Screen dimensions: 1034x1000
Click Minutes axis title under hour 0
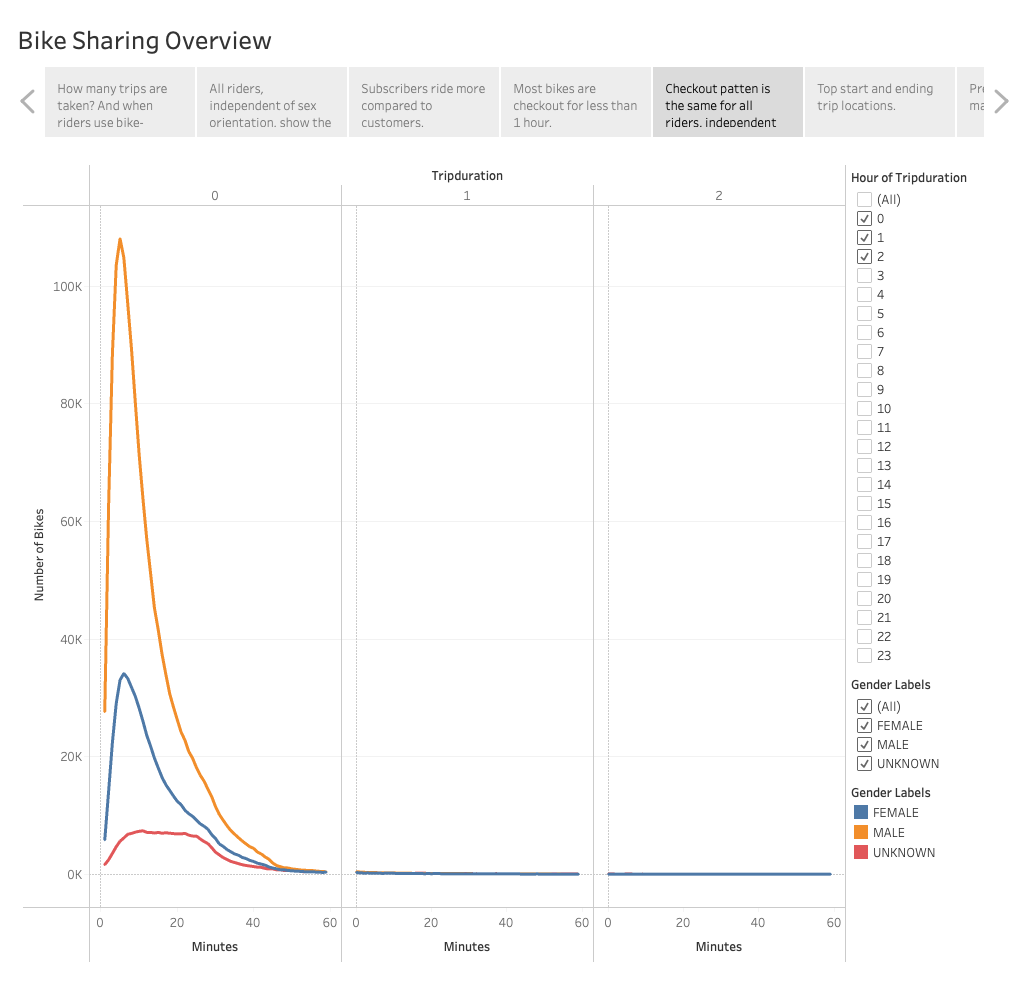click(215, 947)
